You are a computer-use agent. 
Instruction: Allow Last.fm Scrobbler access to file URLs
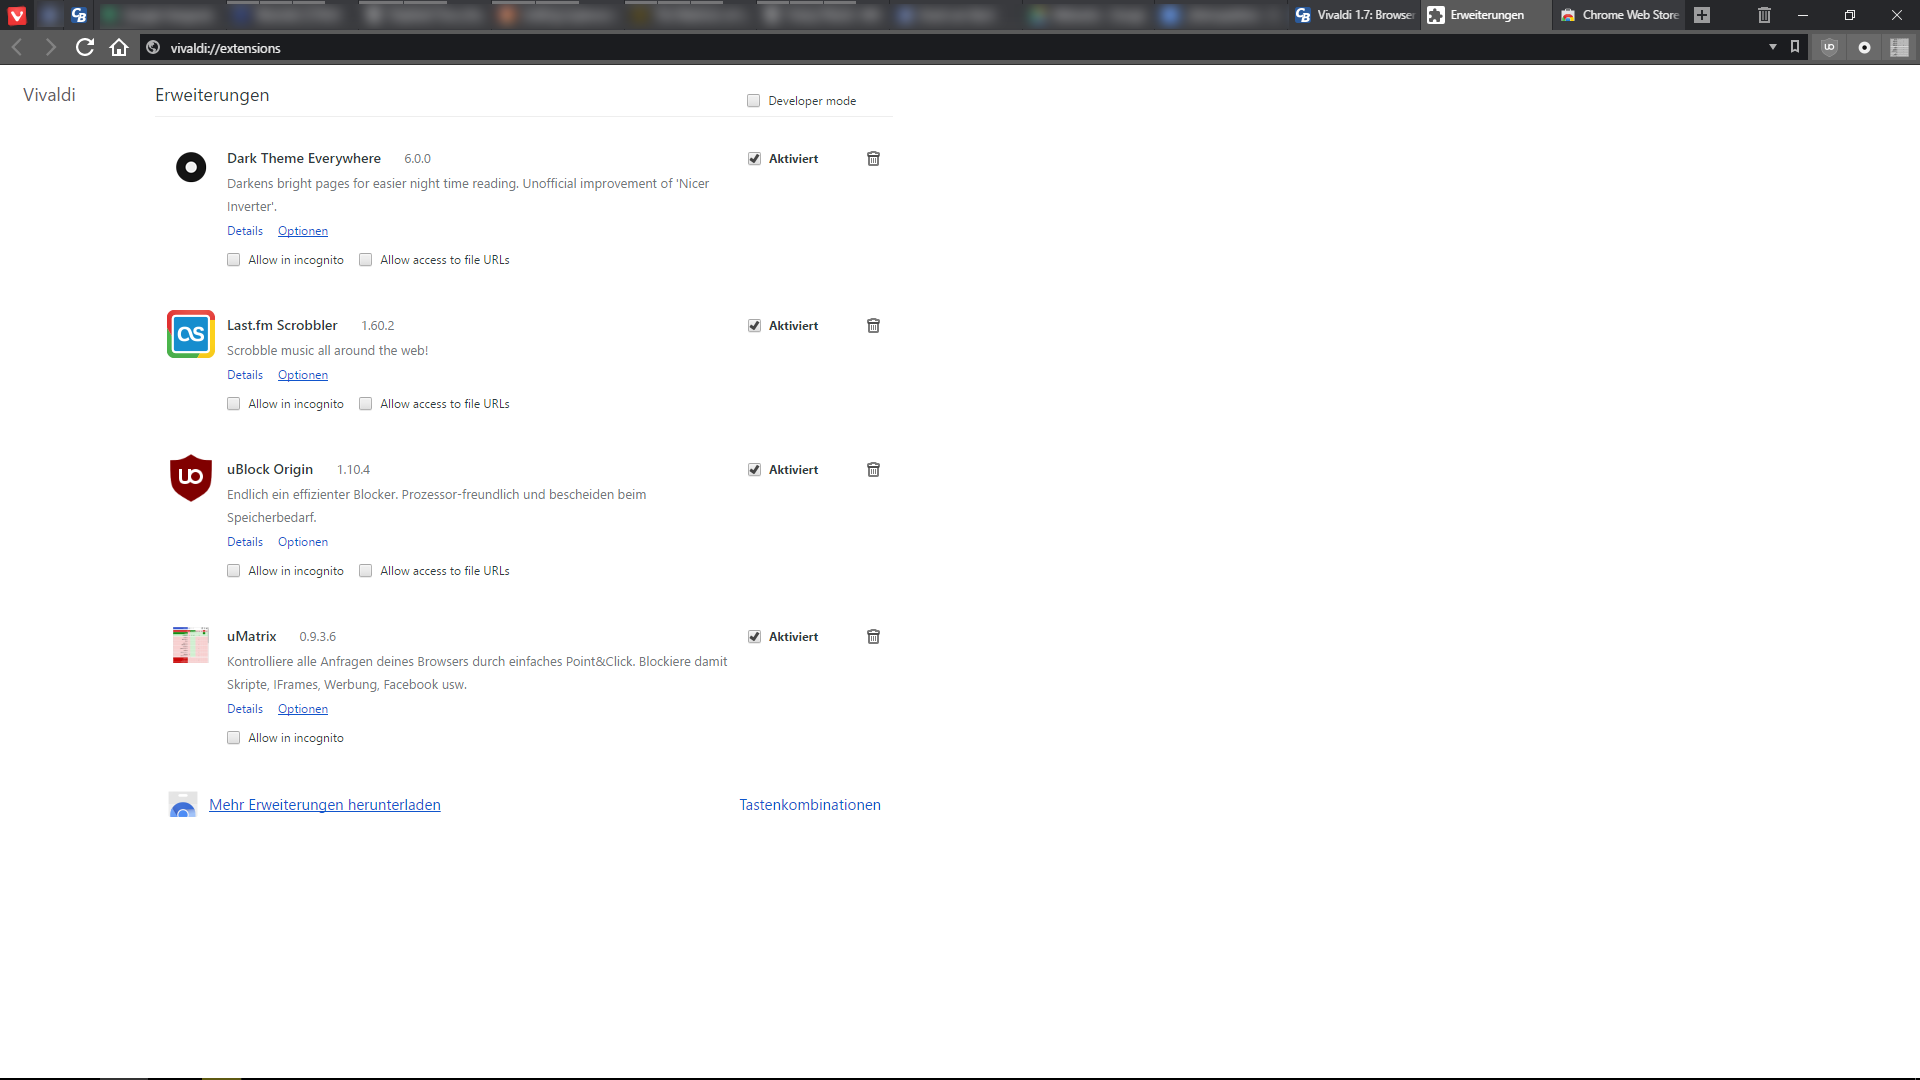[365, 404]
